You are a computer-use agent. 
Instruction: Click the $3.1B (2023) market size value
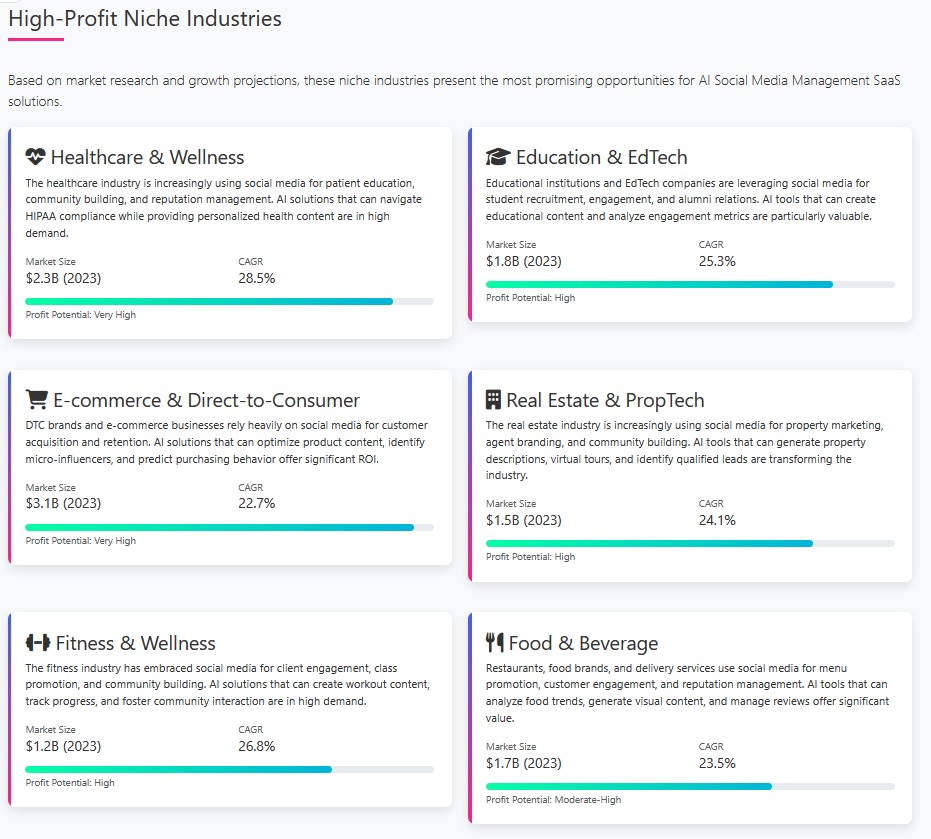64,504
